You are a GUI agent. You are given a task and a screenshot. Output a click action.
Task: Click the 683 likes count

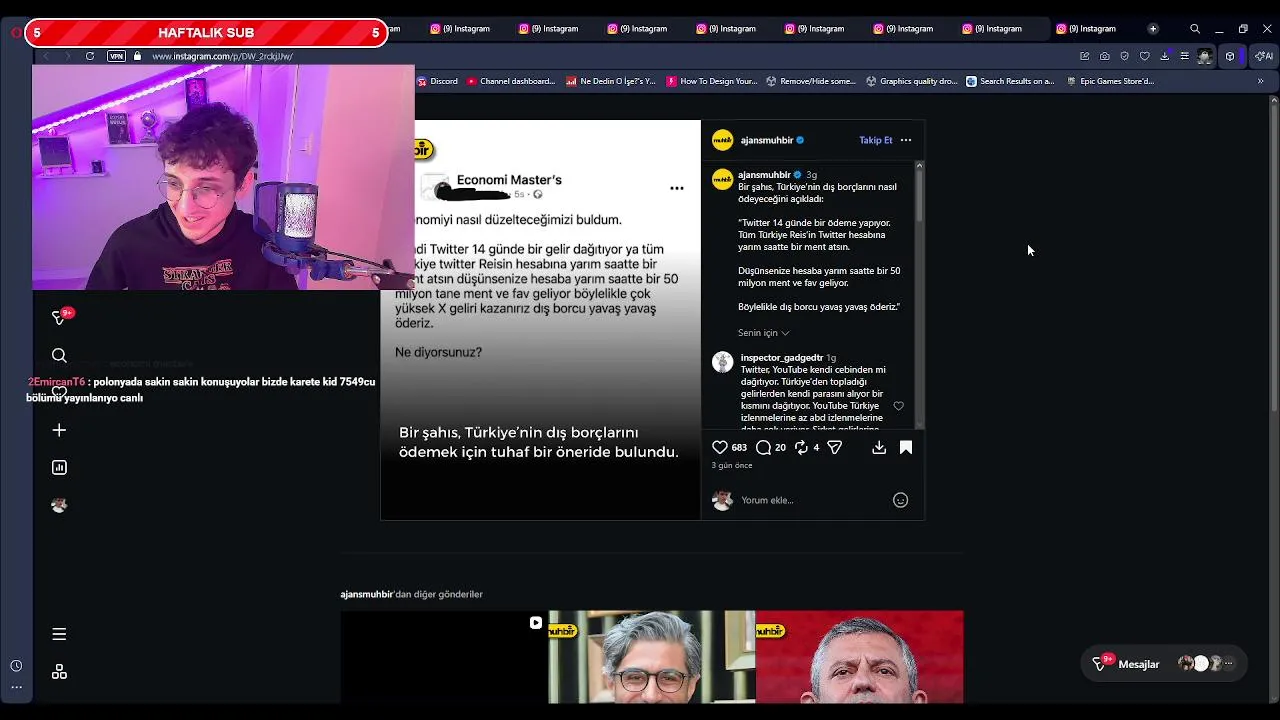[x=739, y=447]
